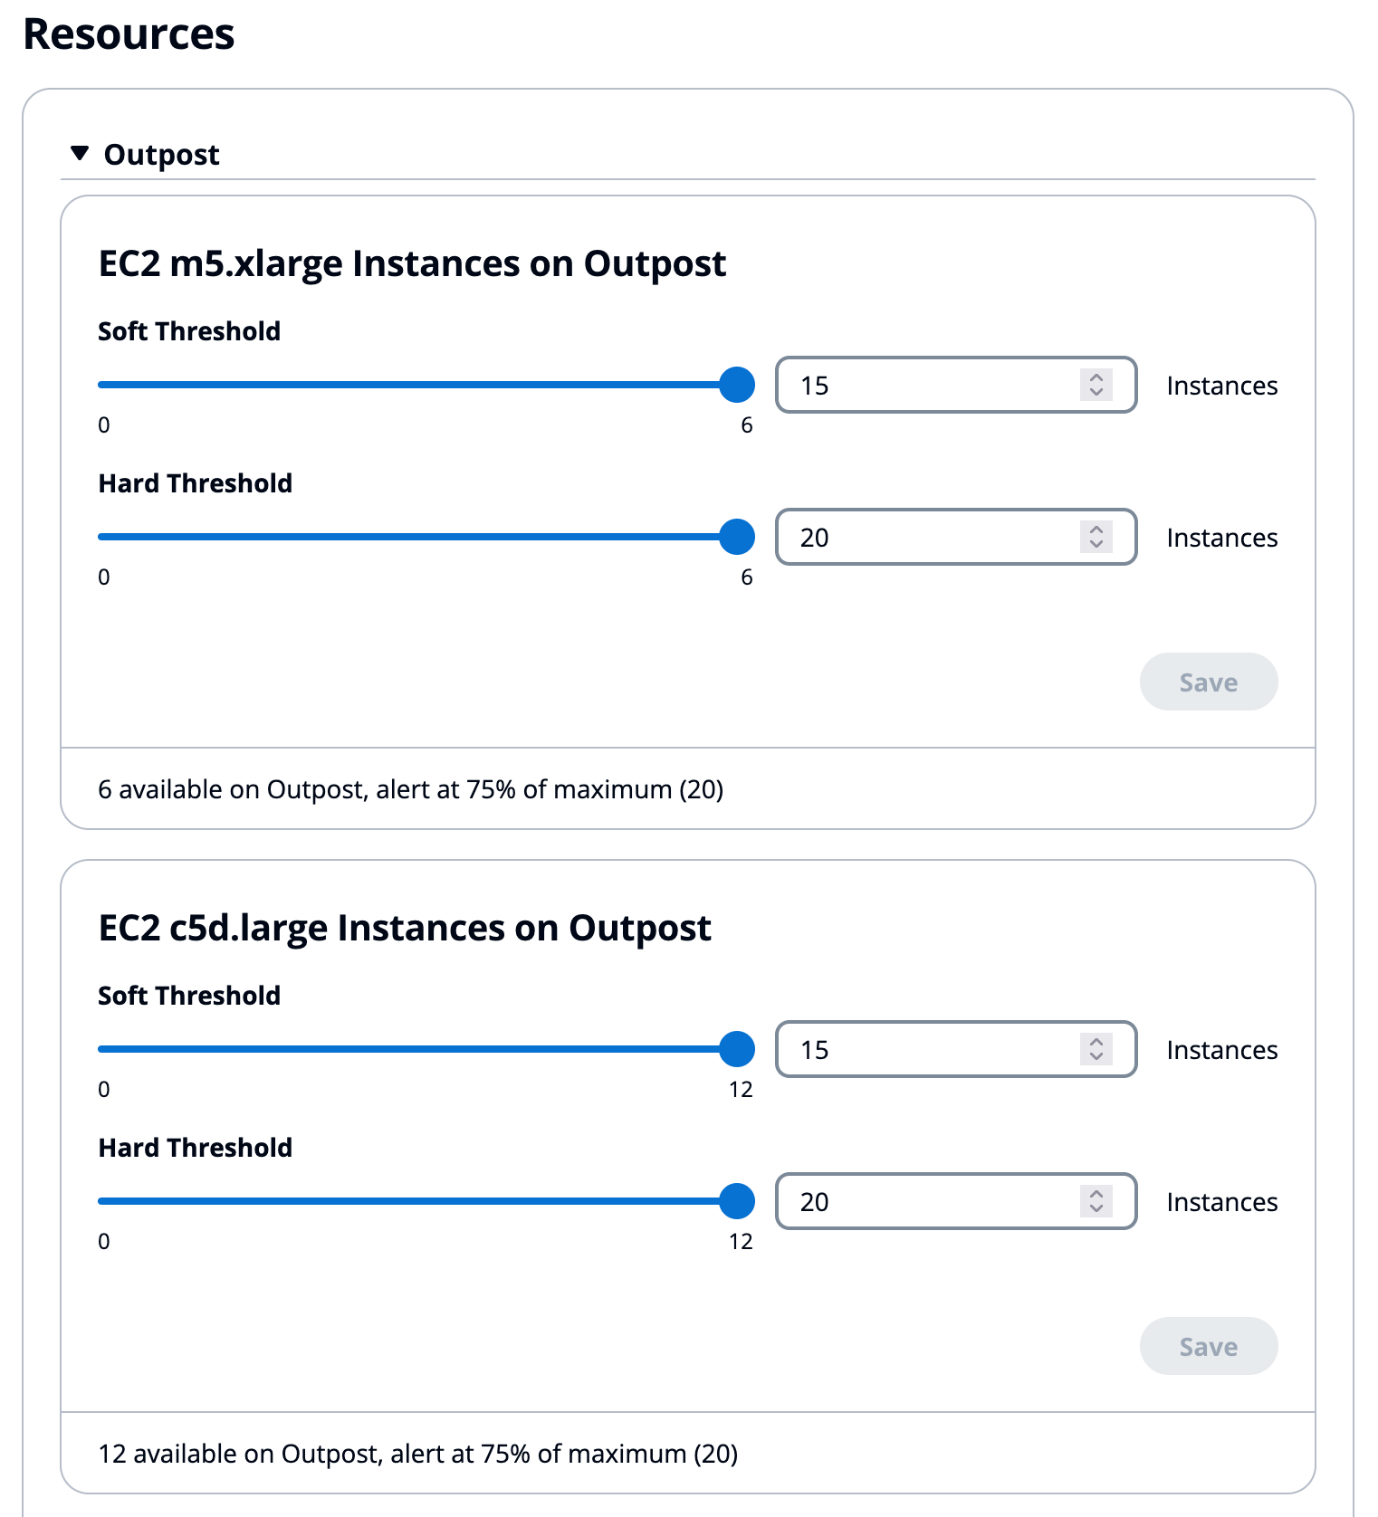
Task: Click m5.xlarge Hard Threshold slider handle
Action: click(x=737, y=537)
